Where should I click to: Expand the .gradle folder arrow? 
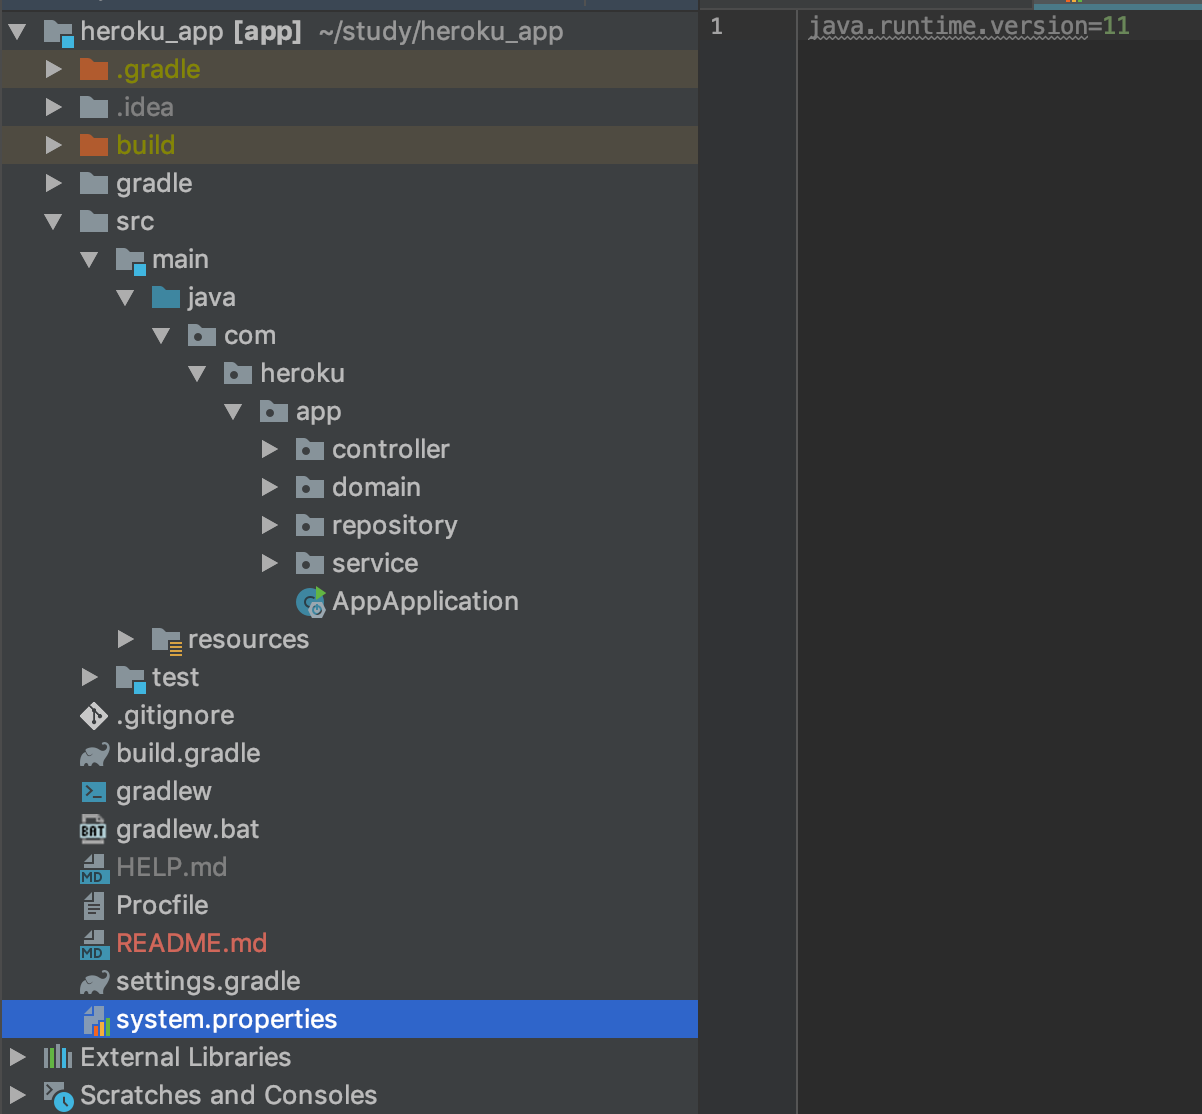[54, 70]
